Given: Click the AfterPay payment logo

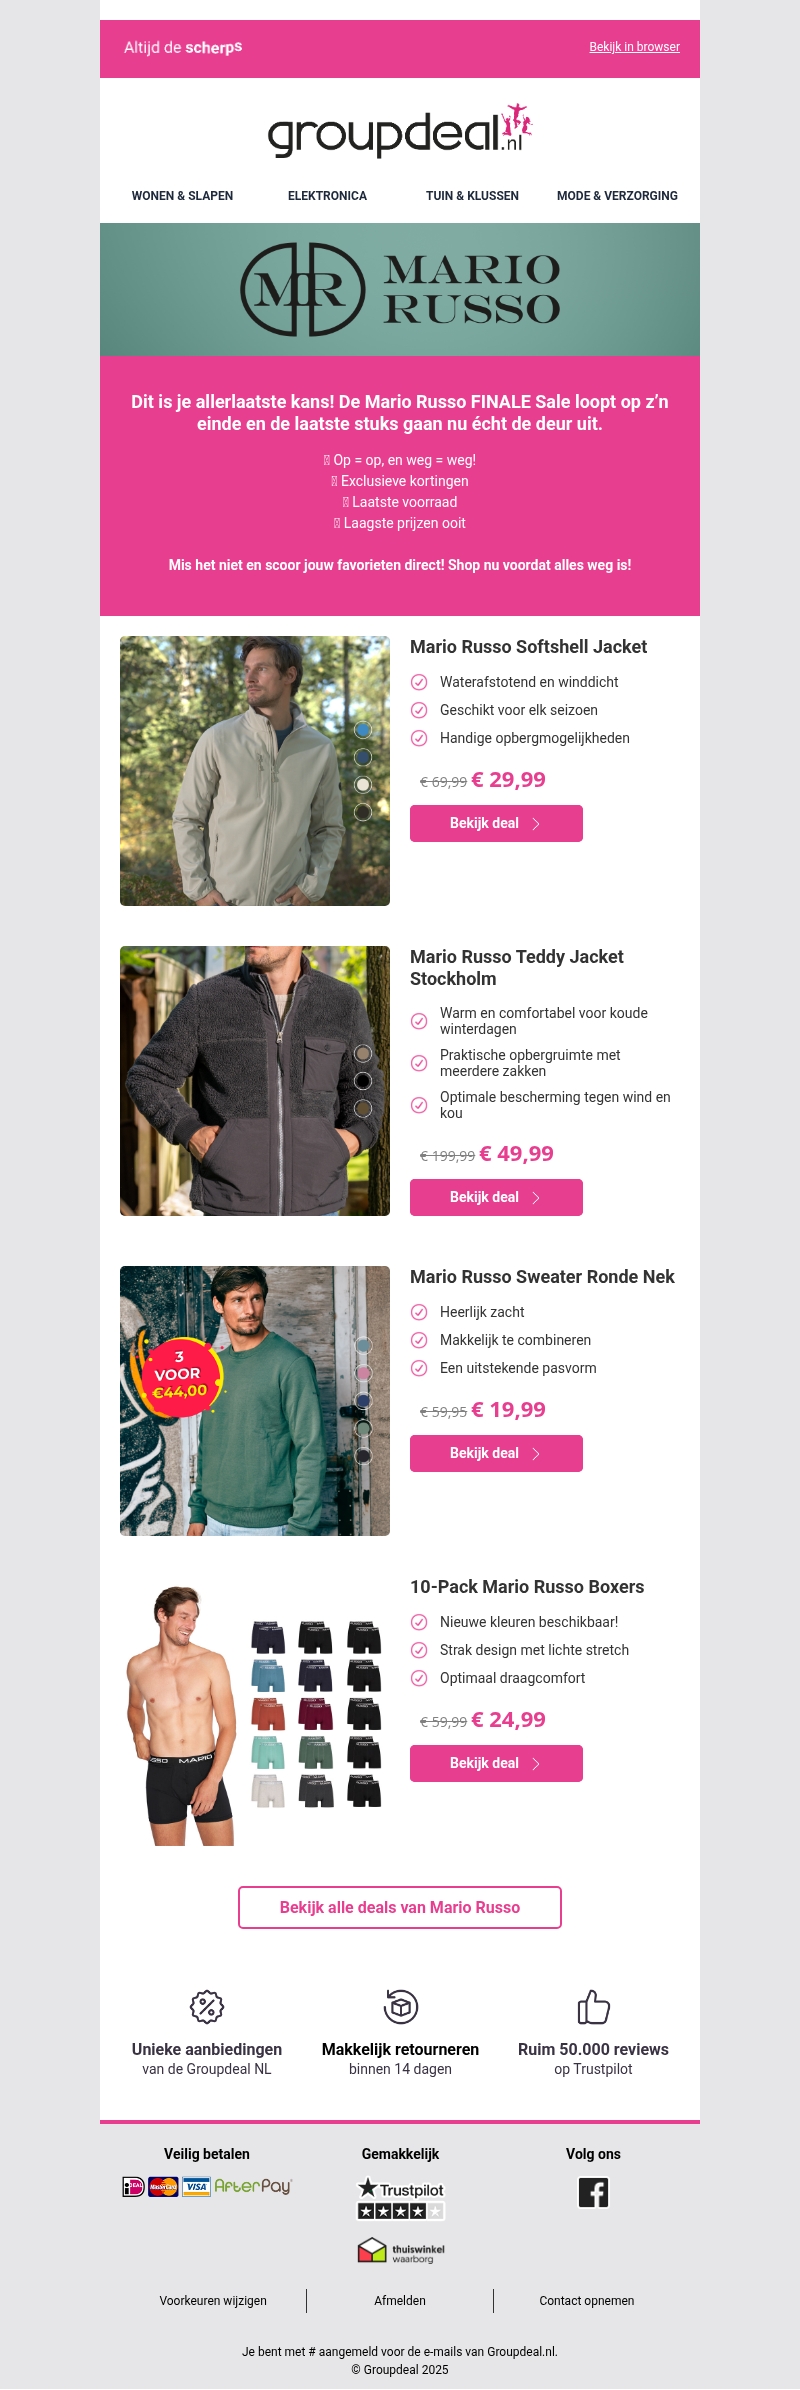Looking at the screenshot, I should pos(253,2186).
